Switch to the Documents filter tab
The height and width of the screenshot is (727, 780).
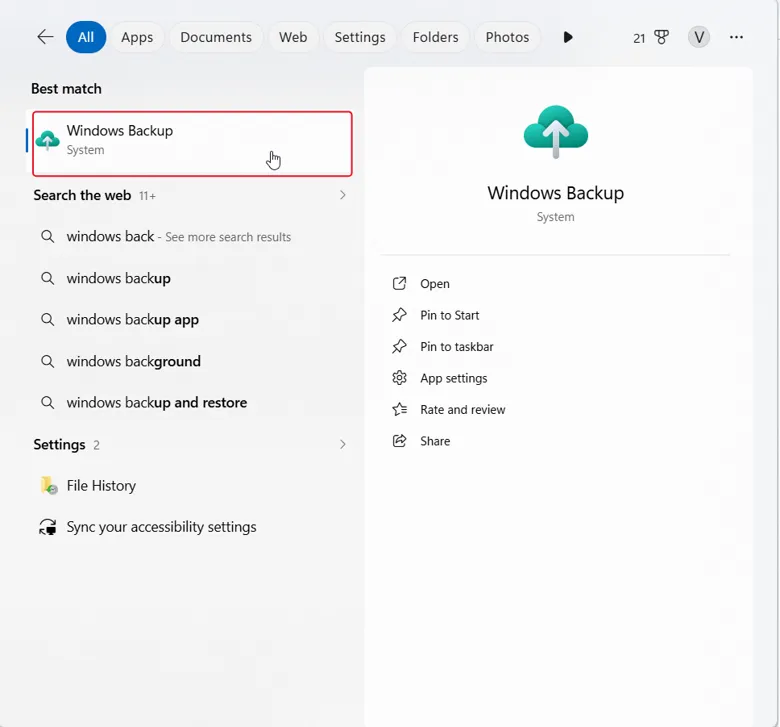(x=216, y=37)
